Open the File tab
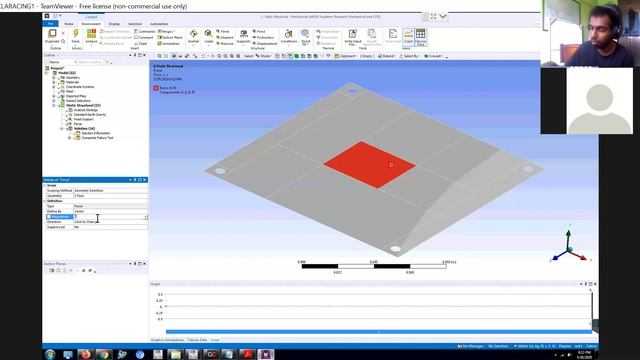640x360 pixels. [51, 24]
